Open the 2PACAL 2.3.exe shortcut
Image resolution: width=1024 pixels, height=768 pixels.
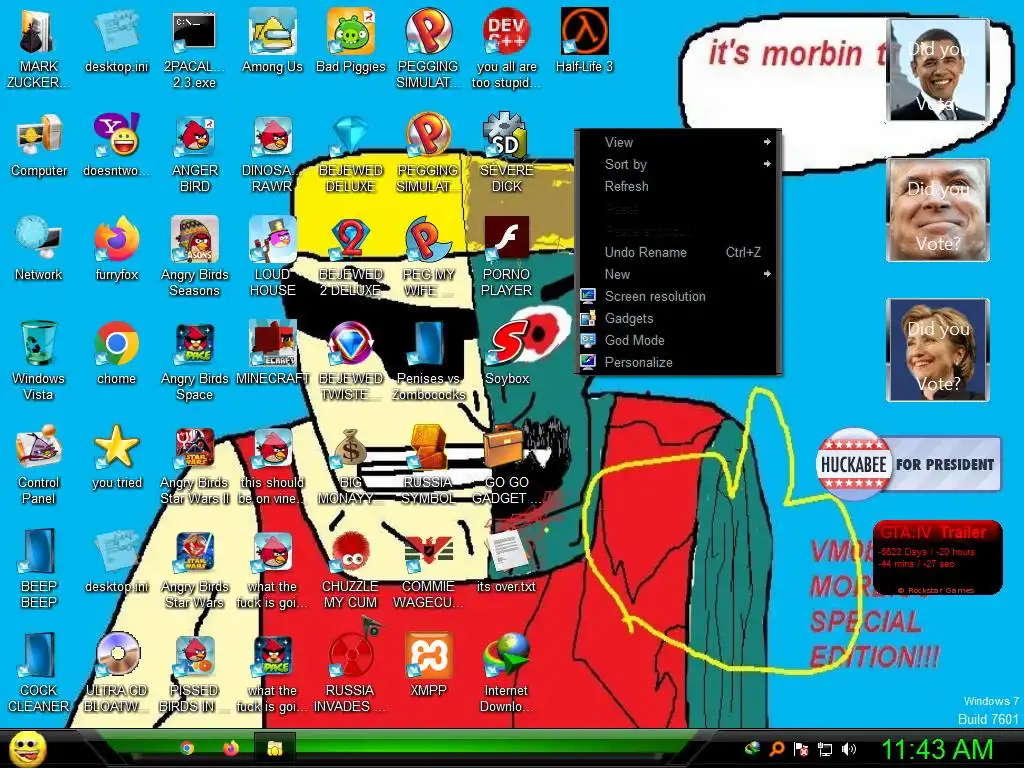pyautogui.click(x=194, y=48)
